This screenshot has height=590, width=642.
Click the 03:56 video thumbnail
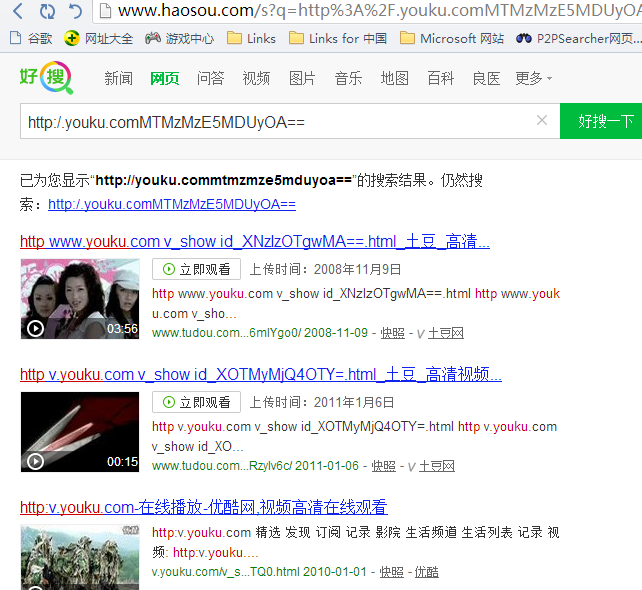pyautogui.click(x=80, y=299)
